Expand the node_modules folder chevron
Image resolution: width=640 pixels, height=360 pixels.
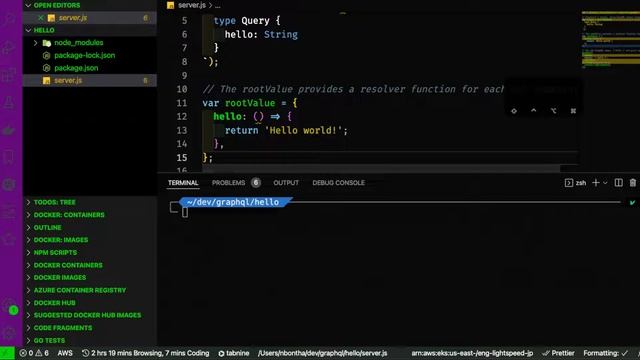[x=36, y=43]
